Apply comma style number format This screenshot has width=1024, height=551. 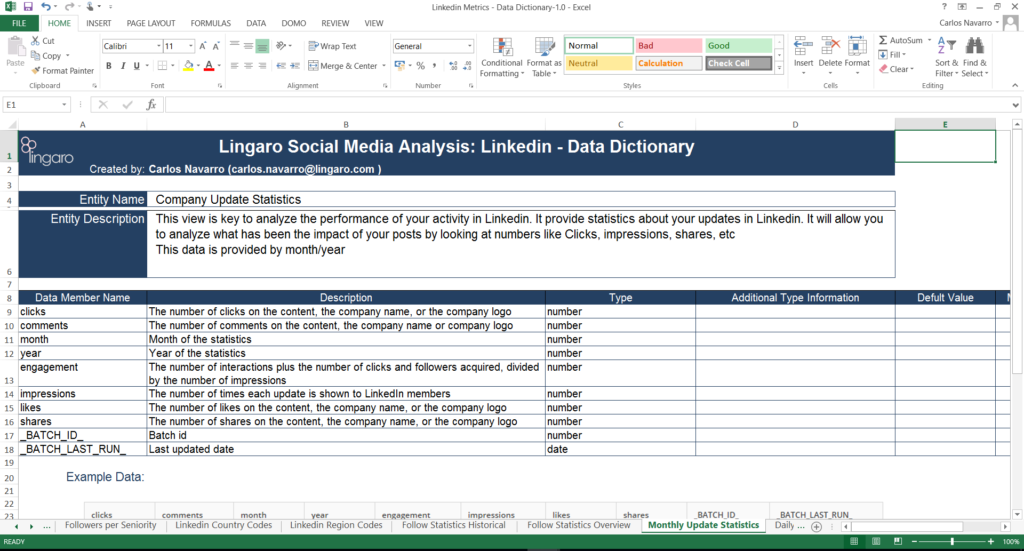tap(434, 65)
